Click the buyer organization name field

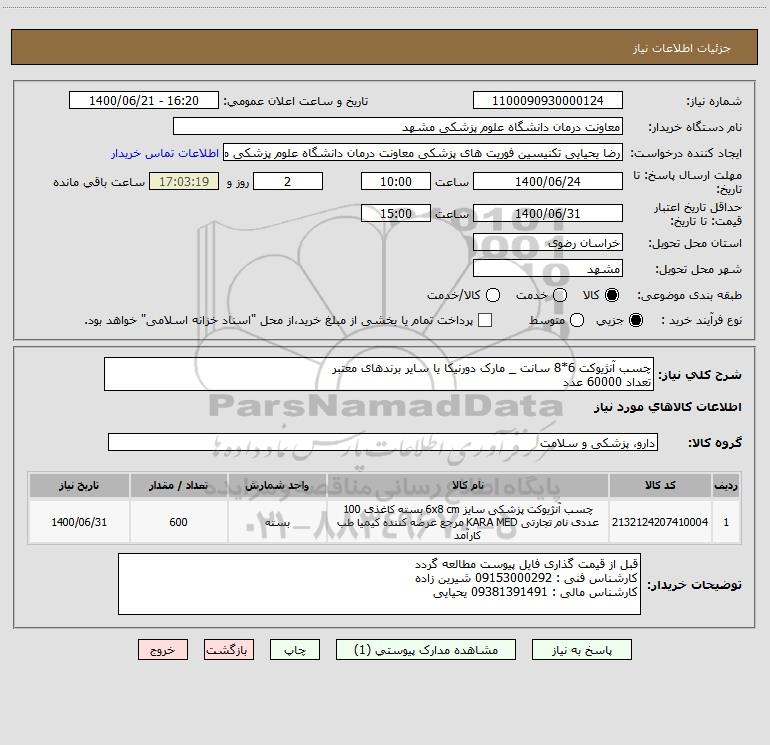[x=398, y=126]
